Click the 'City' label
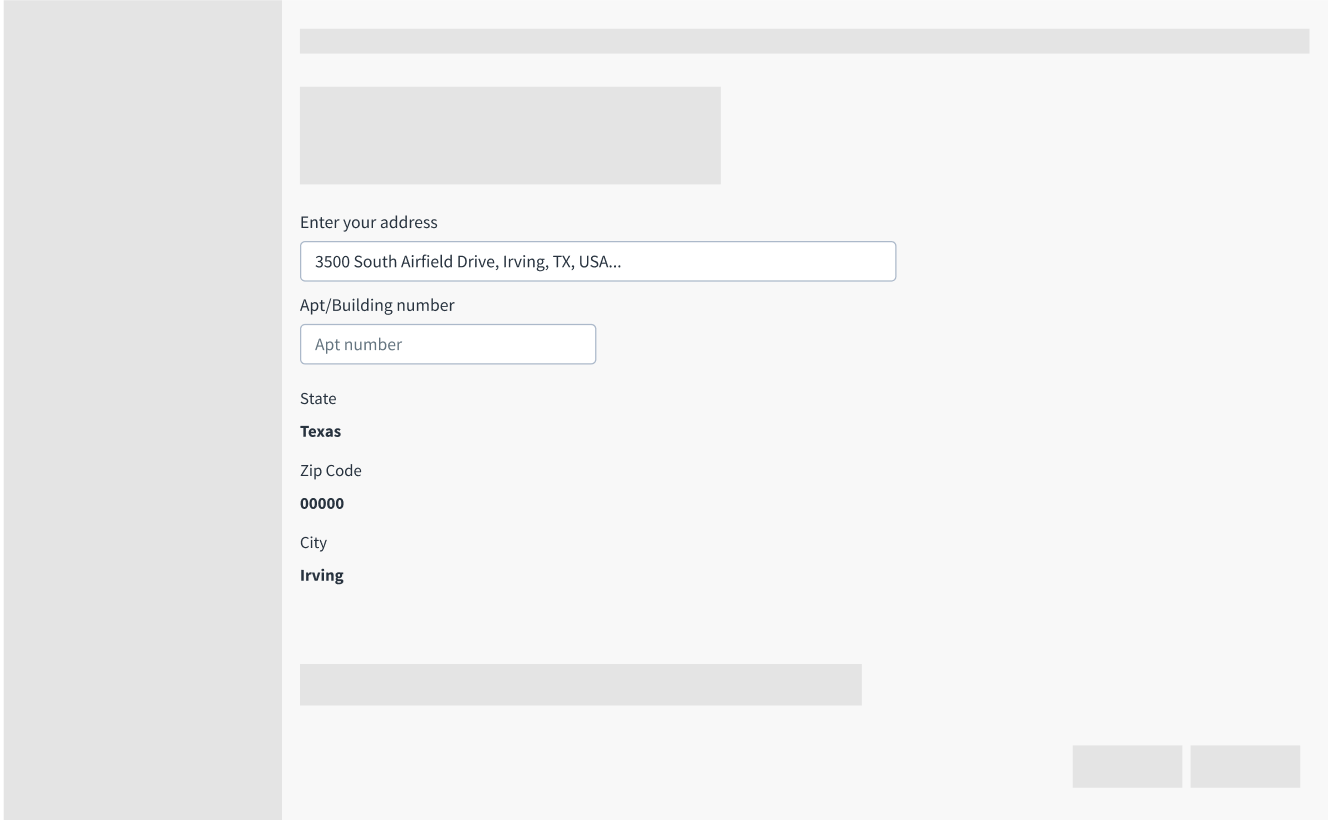Image resolution: width=1328 pixels, height=820 pixels. click(313, 543)
